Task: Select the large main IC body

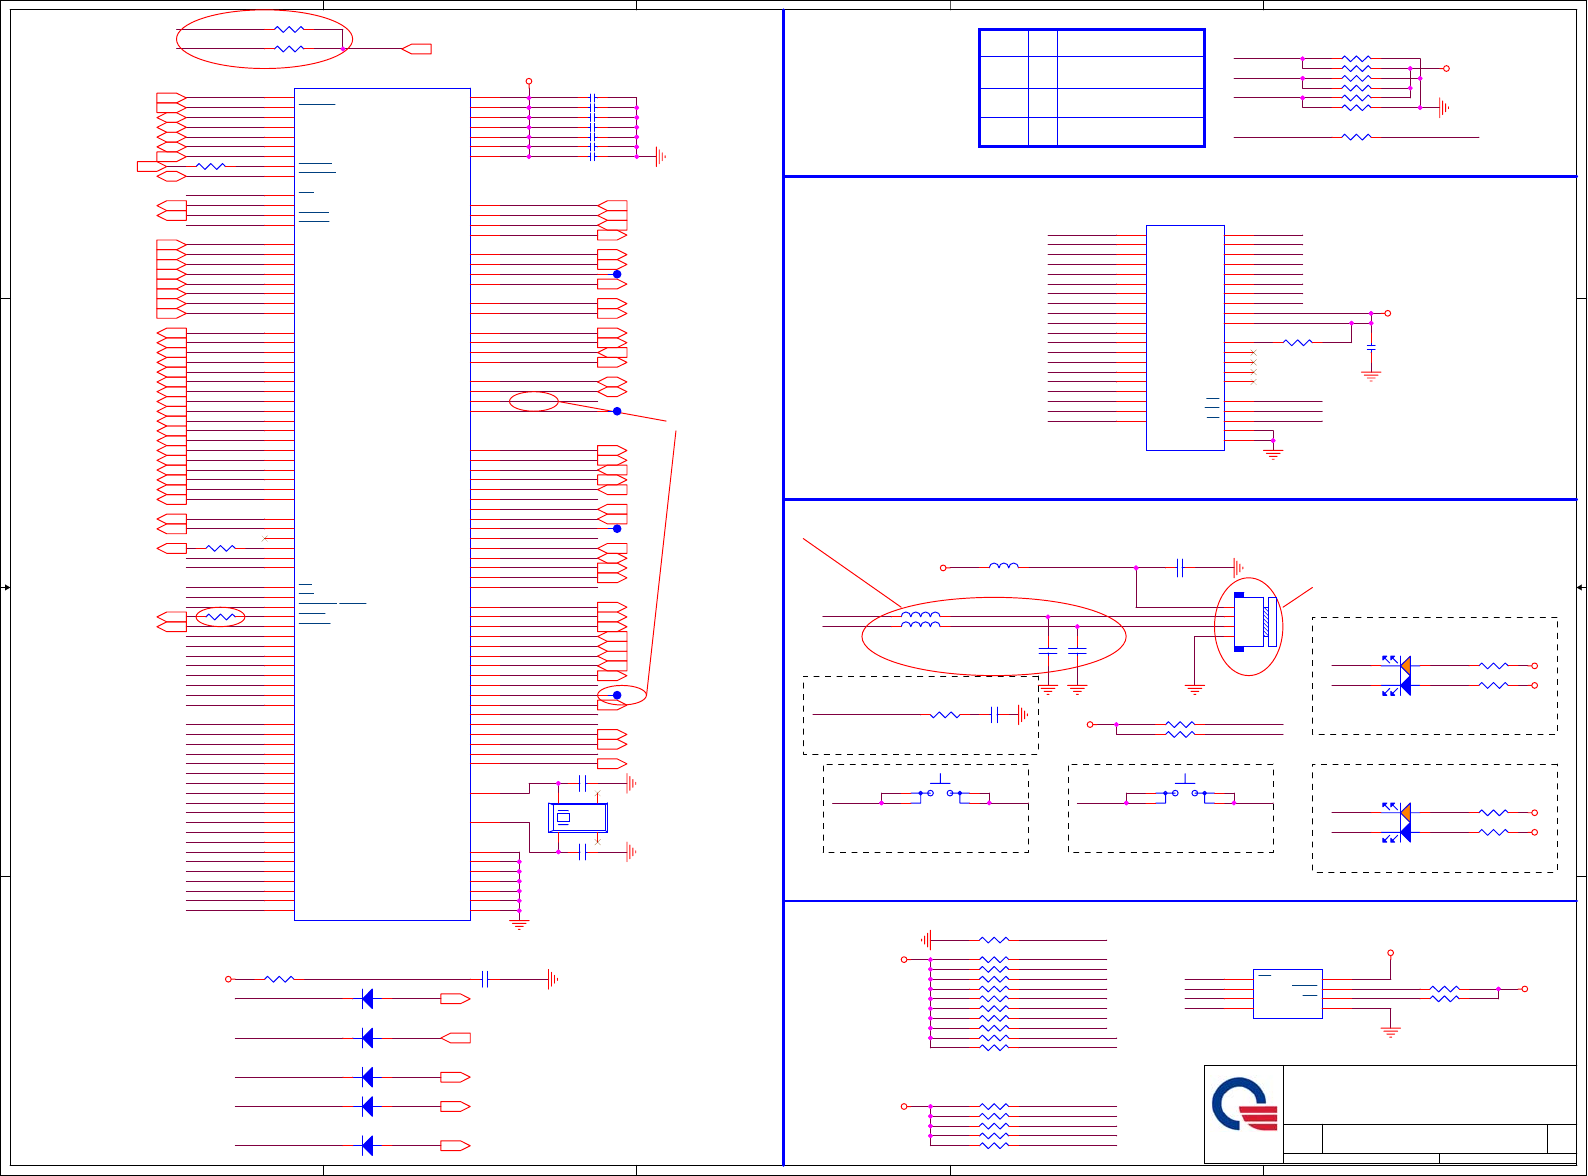Action: (x=382, y=504)
